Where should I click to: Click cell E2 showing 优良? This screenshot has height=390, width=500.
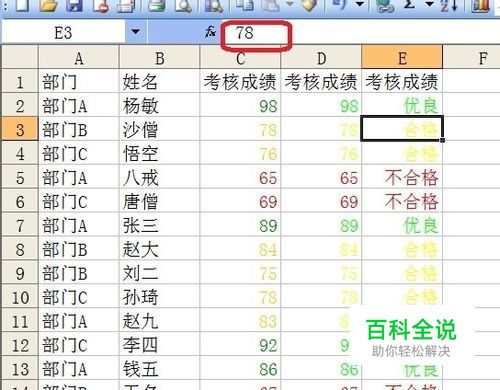pos(402,106)
